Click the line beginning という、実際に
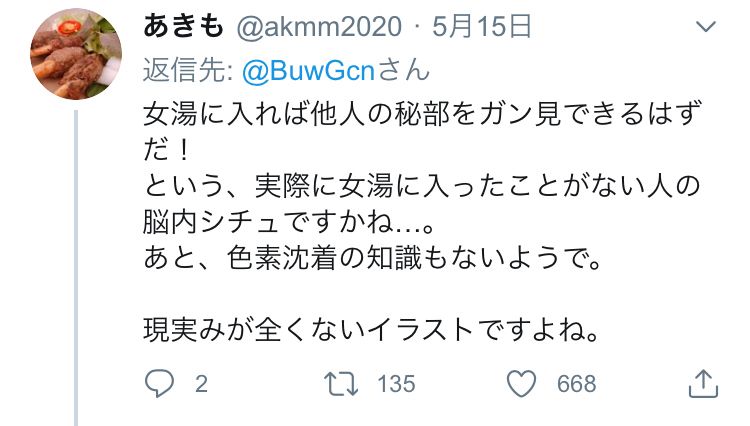The image size is (750, 426). (422, 187)
